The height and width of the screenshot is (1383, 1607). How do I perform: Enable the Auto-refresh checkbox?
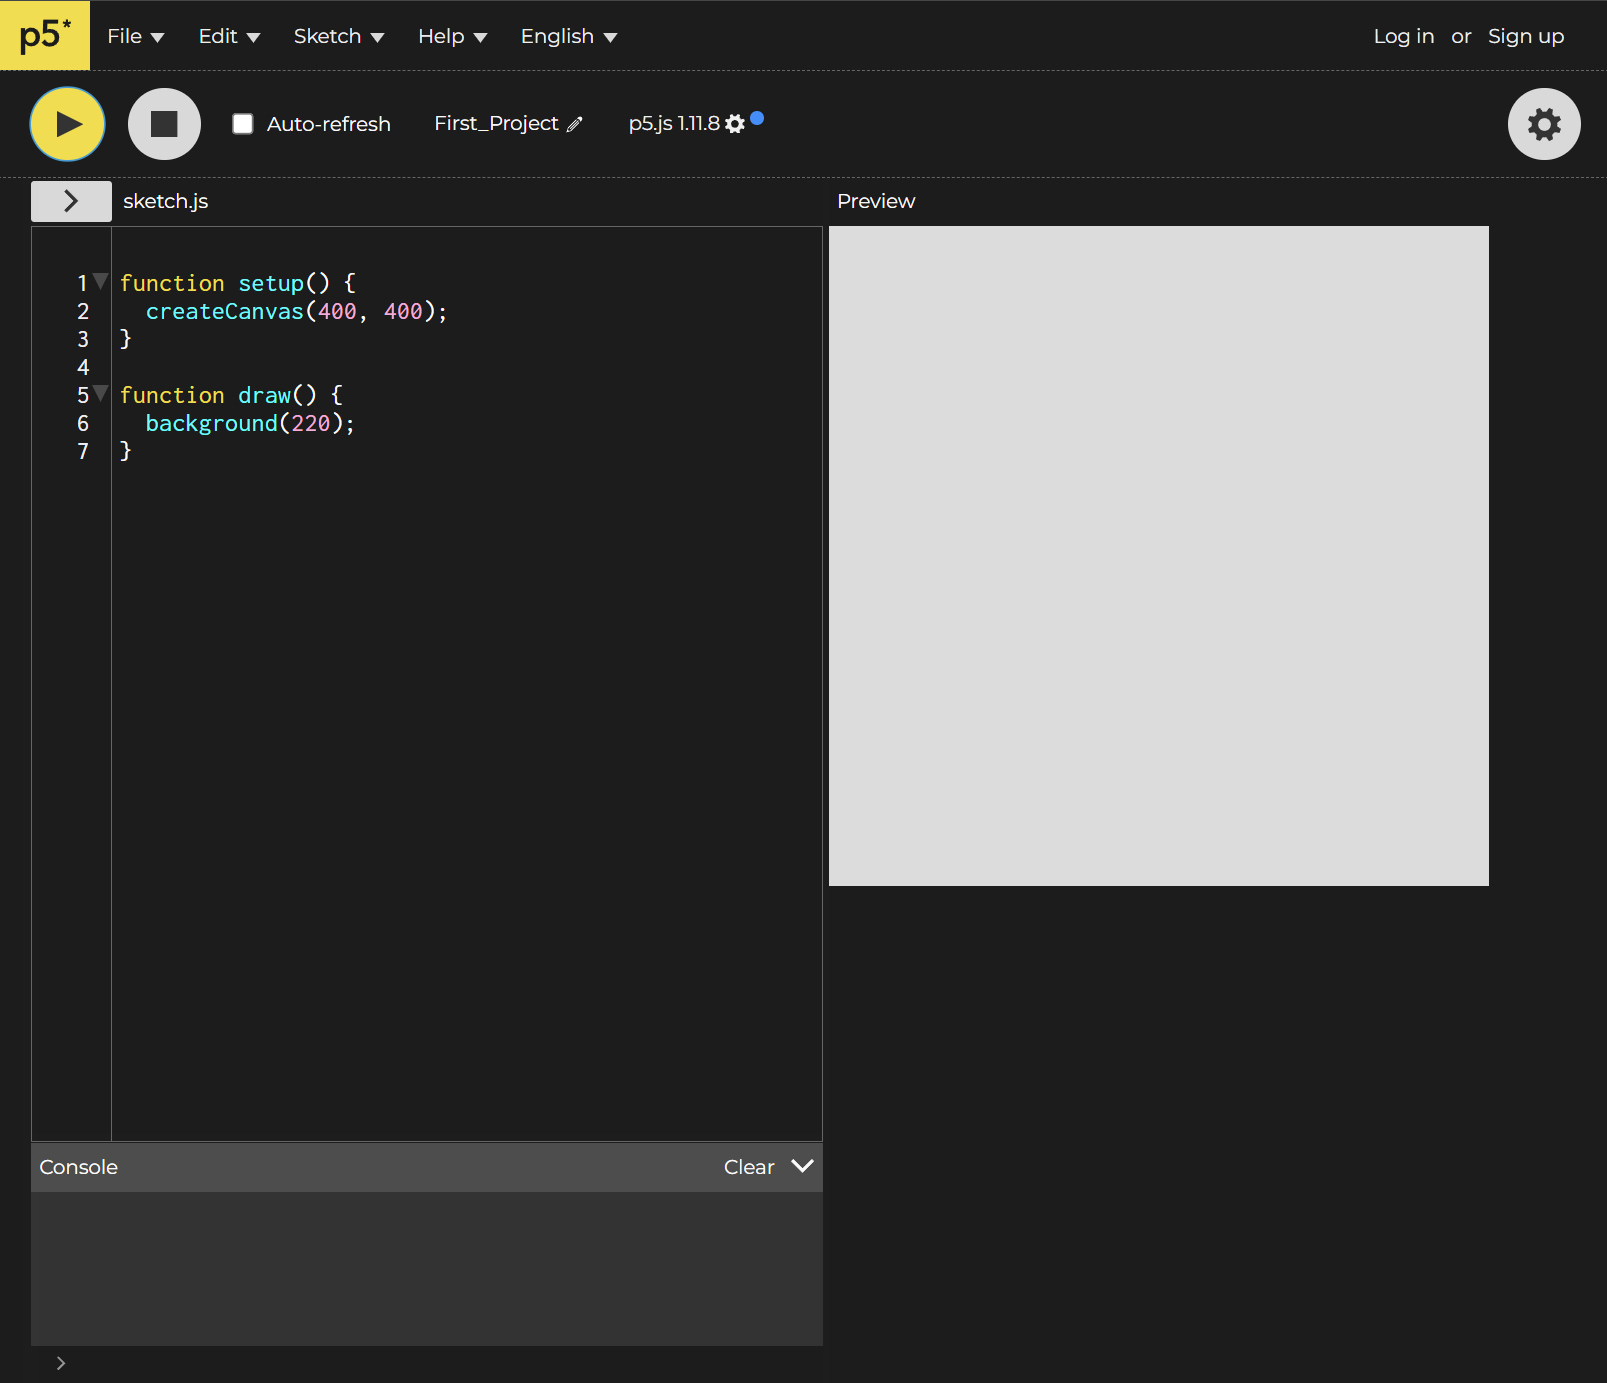[x=243, y=124]
